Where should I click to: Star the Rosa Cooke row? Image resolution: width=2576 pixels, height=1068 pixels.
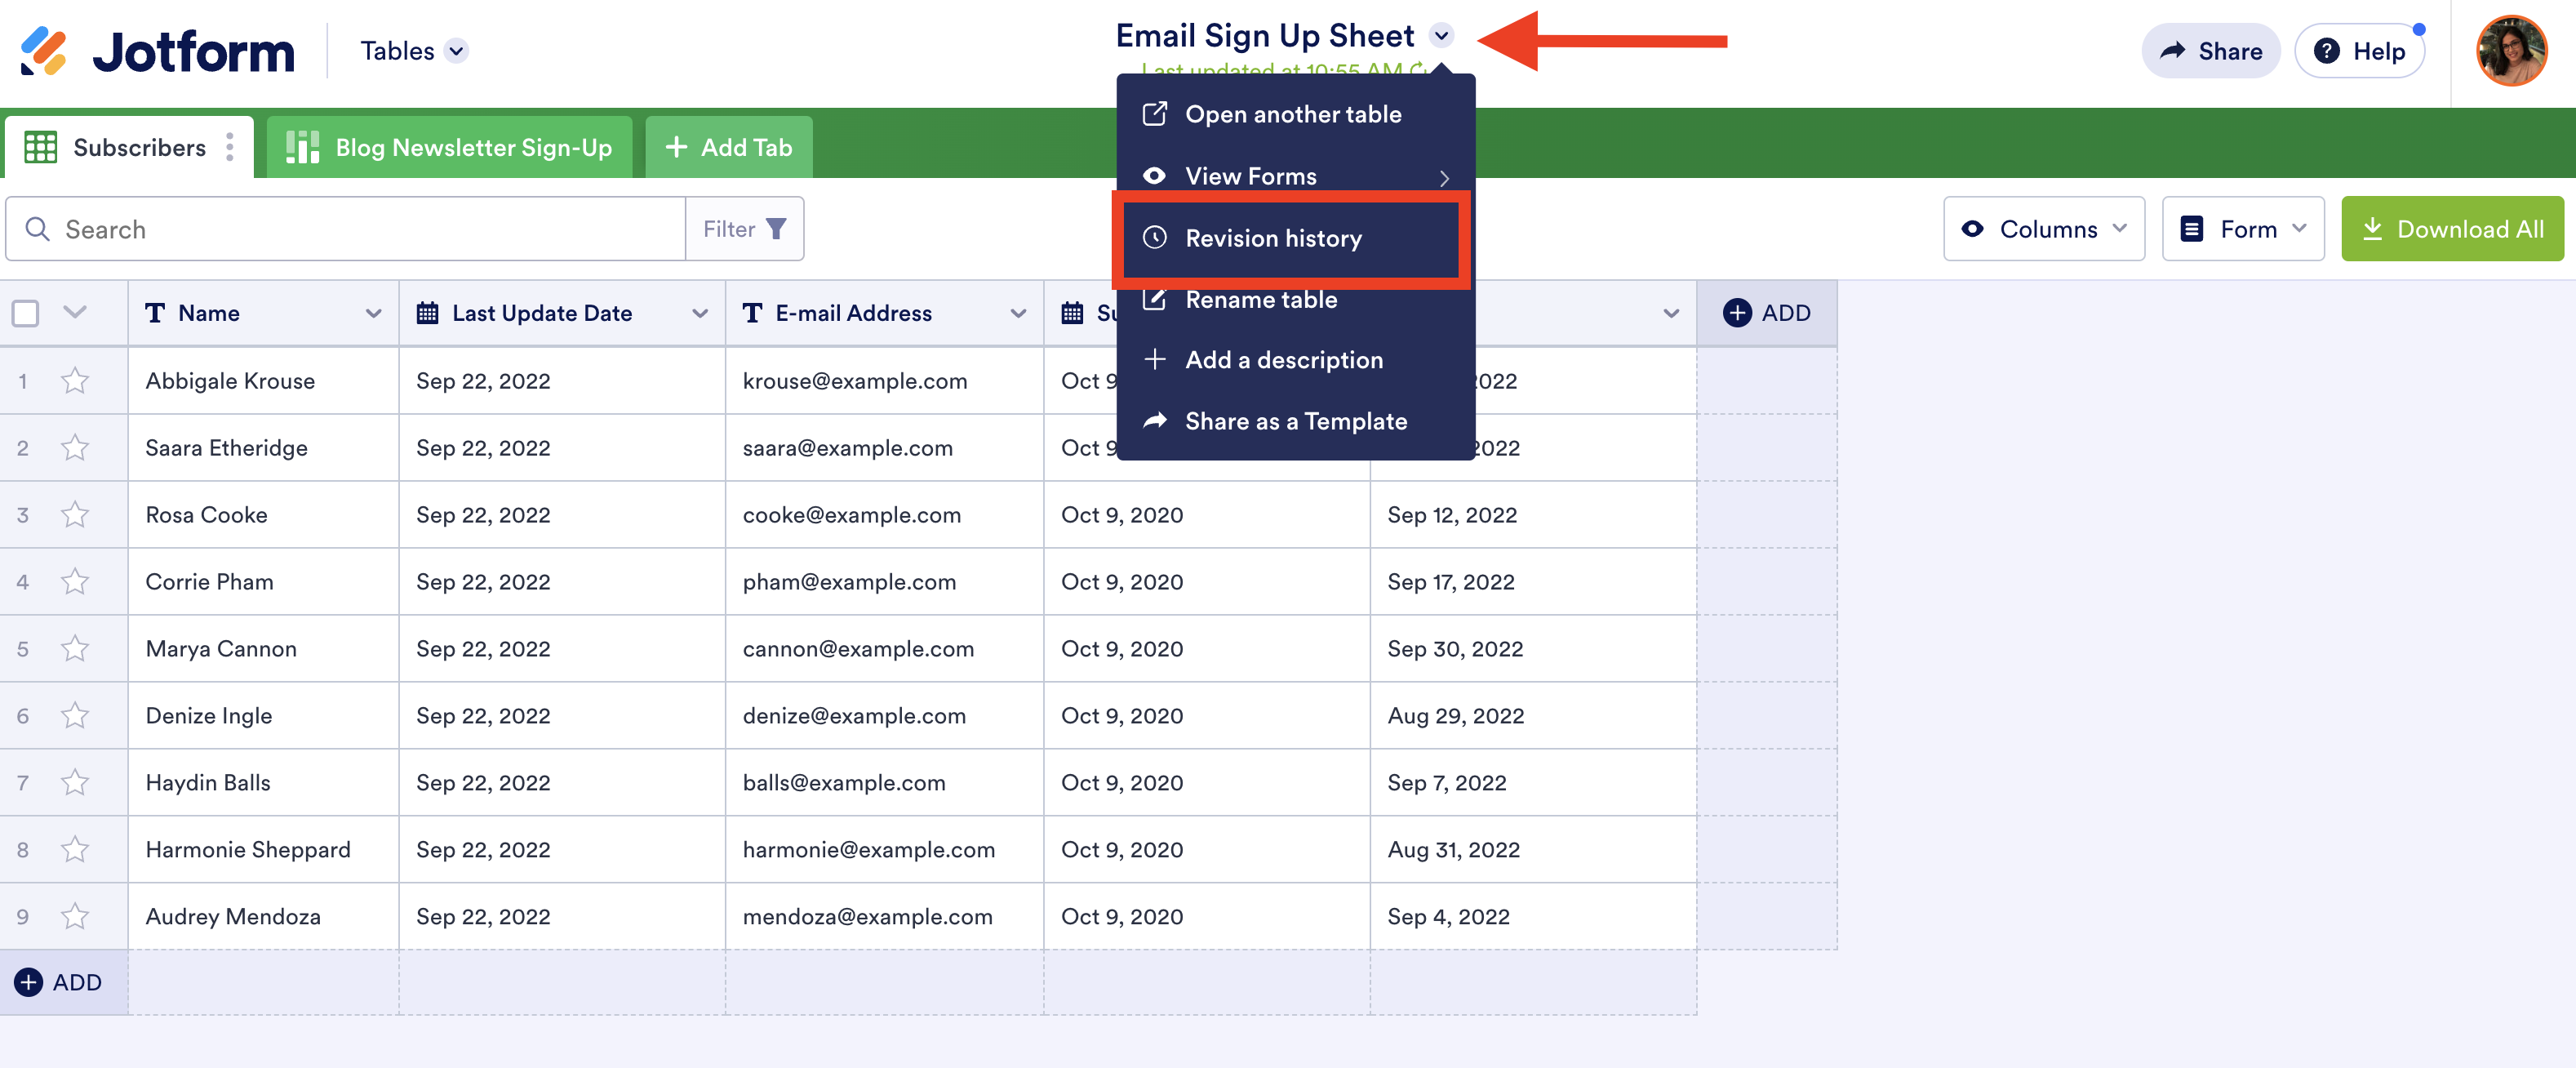[x=75, y=515]
